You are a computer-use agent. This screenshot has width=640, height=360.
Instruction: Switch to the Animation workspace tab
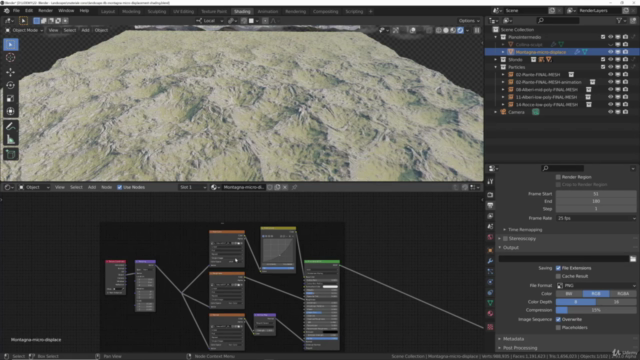pos(268,11)
